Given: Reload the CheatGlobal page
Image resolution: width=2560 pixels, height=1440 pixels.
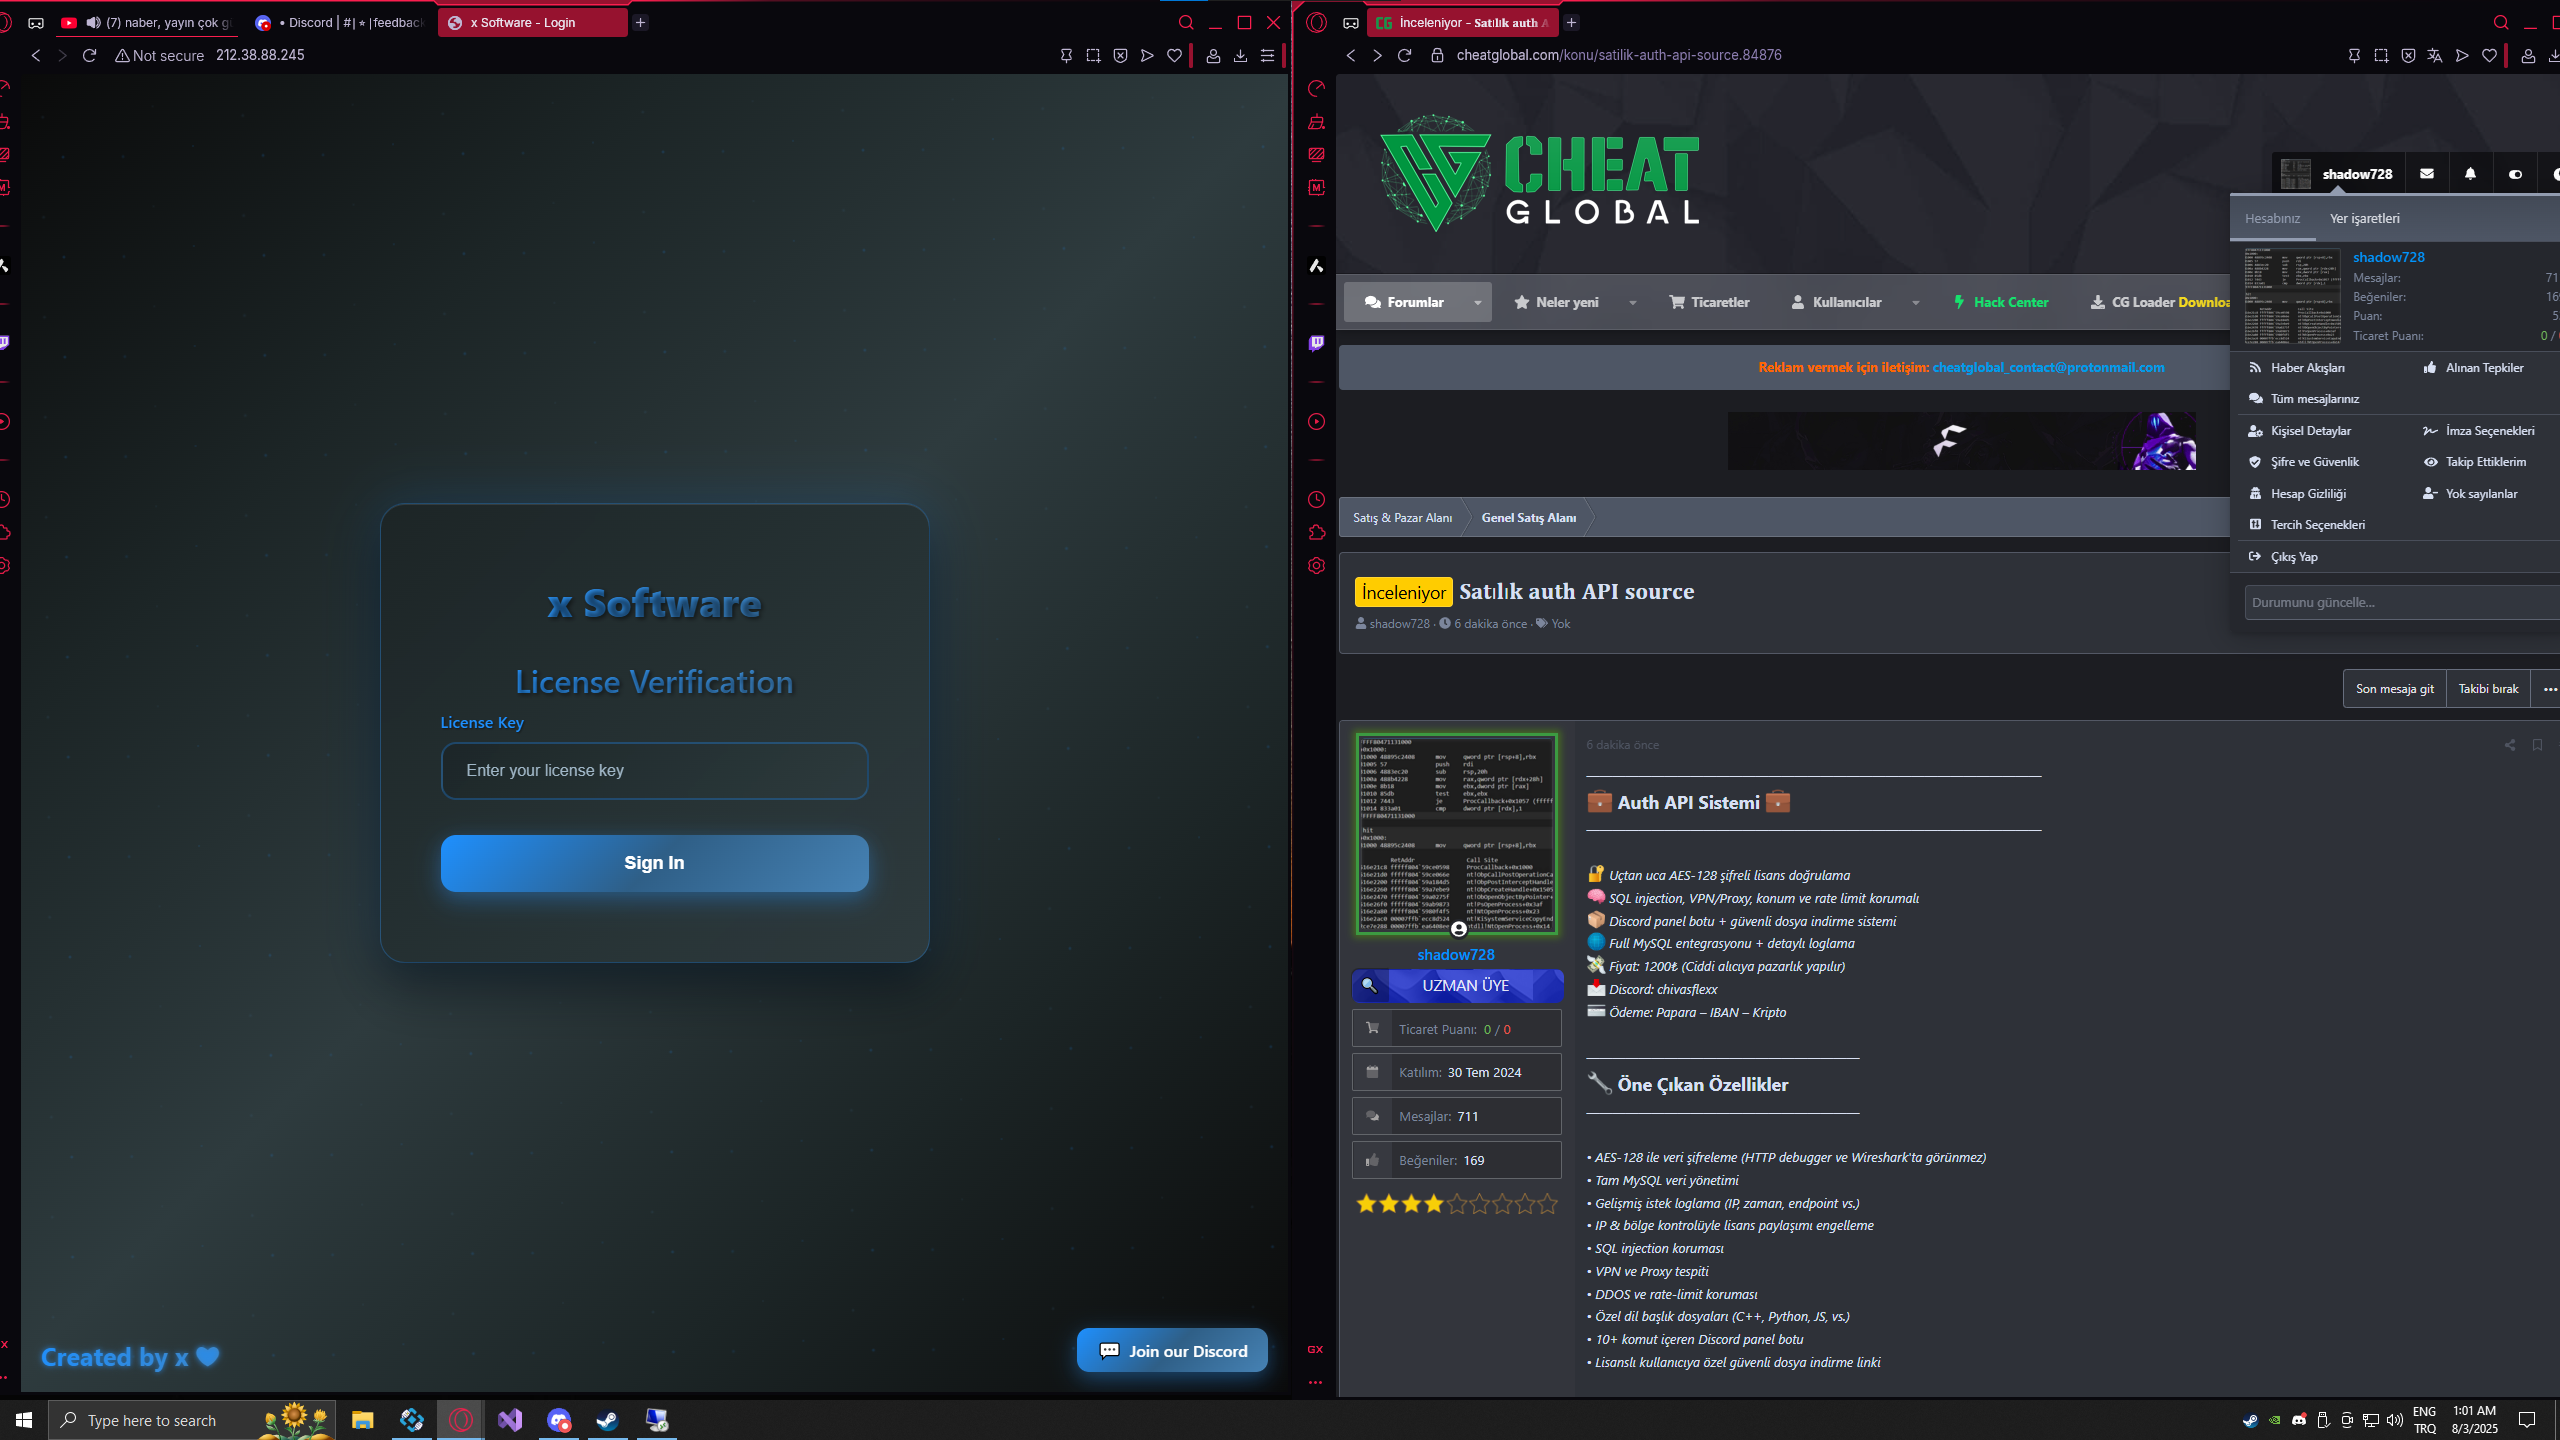Looking at the screenshot, I should (x=1404, y=55).
